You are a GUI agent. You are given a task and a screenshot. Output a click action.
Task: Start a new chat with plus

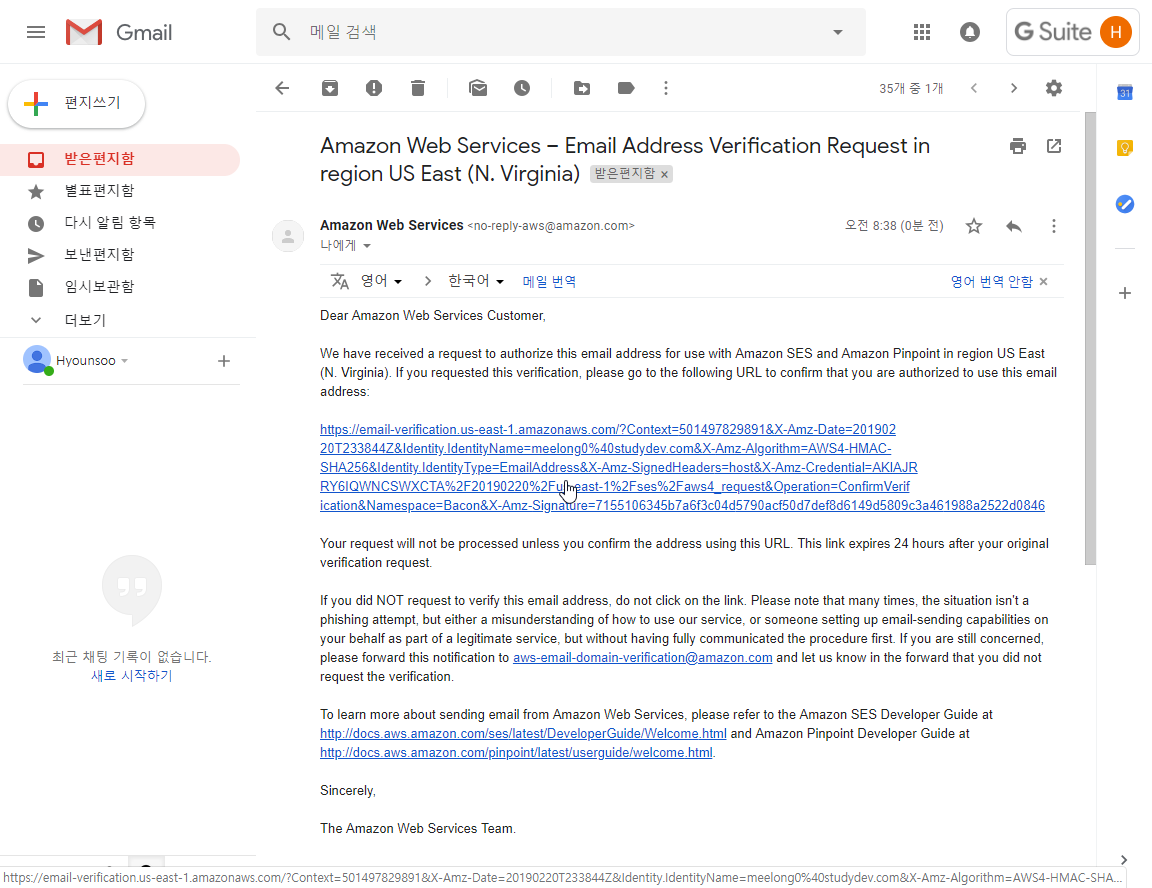click(224, 361)
